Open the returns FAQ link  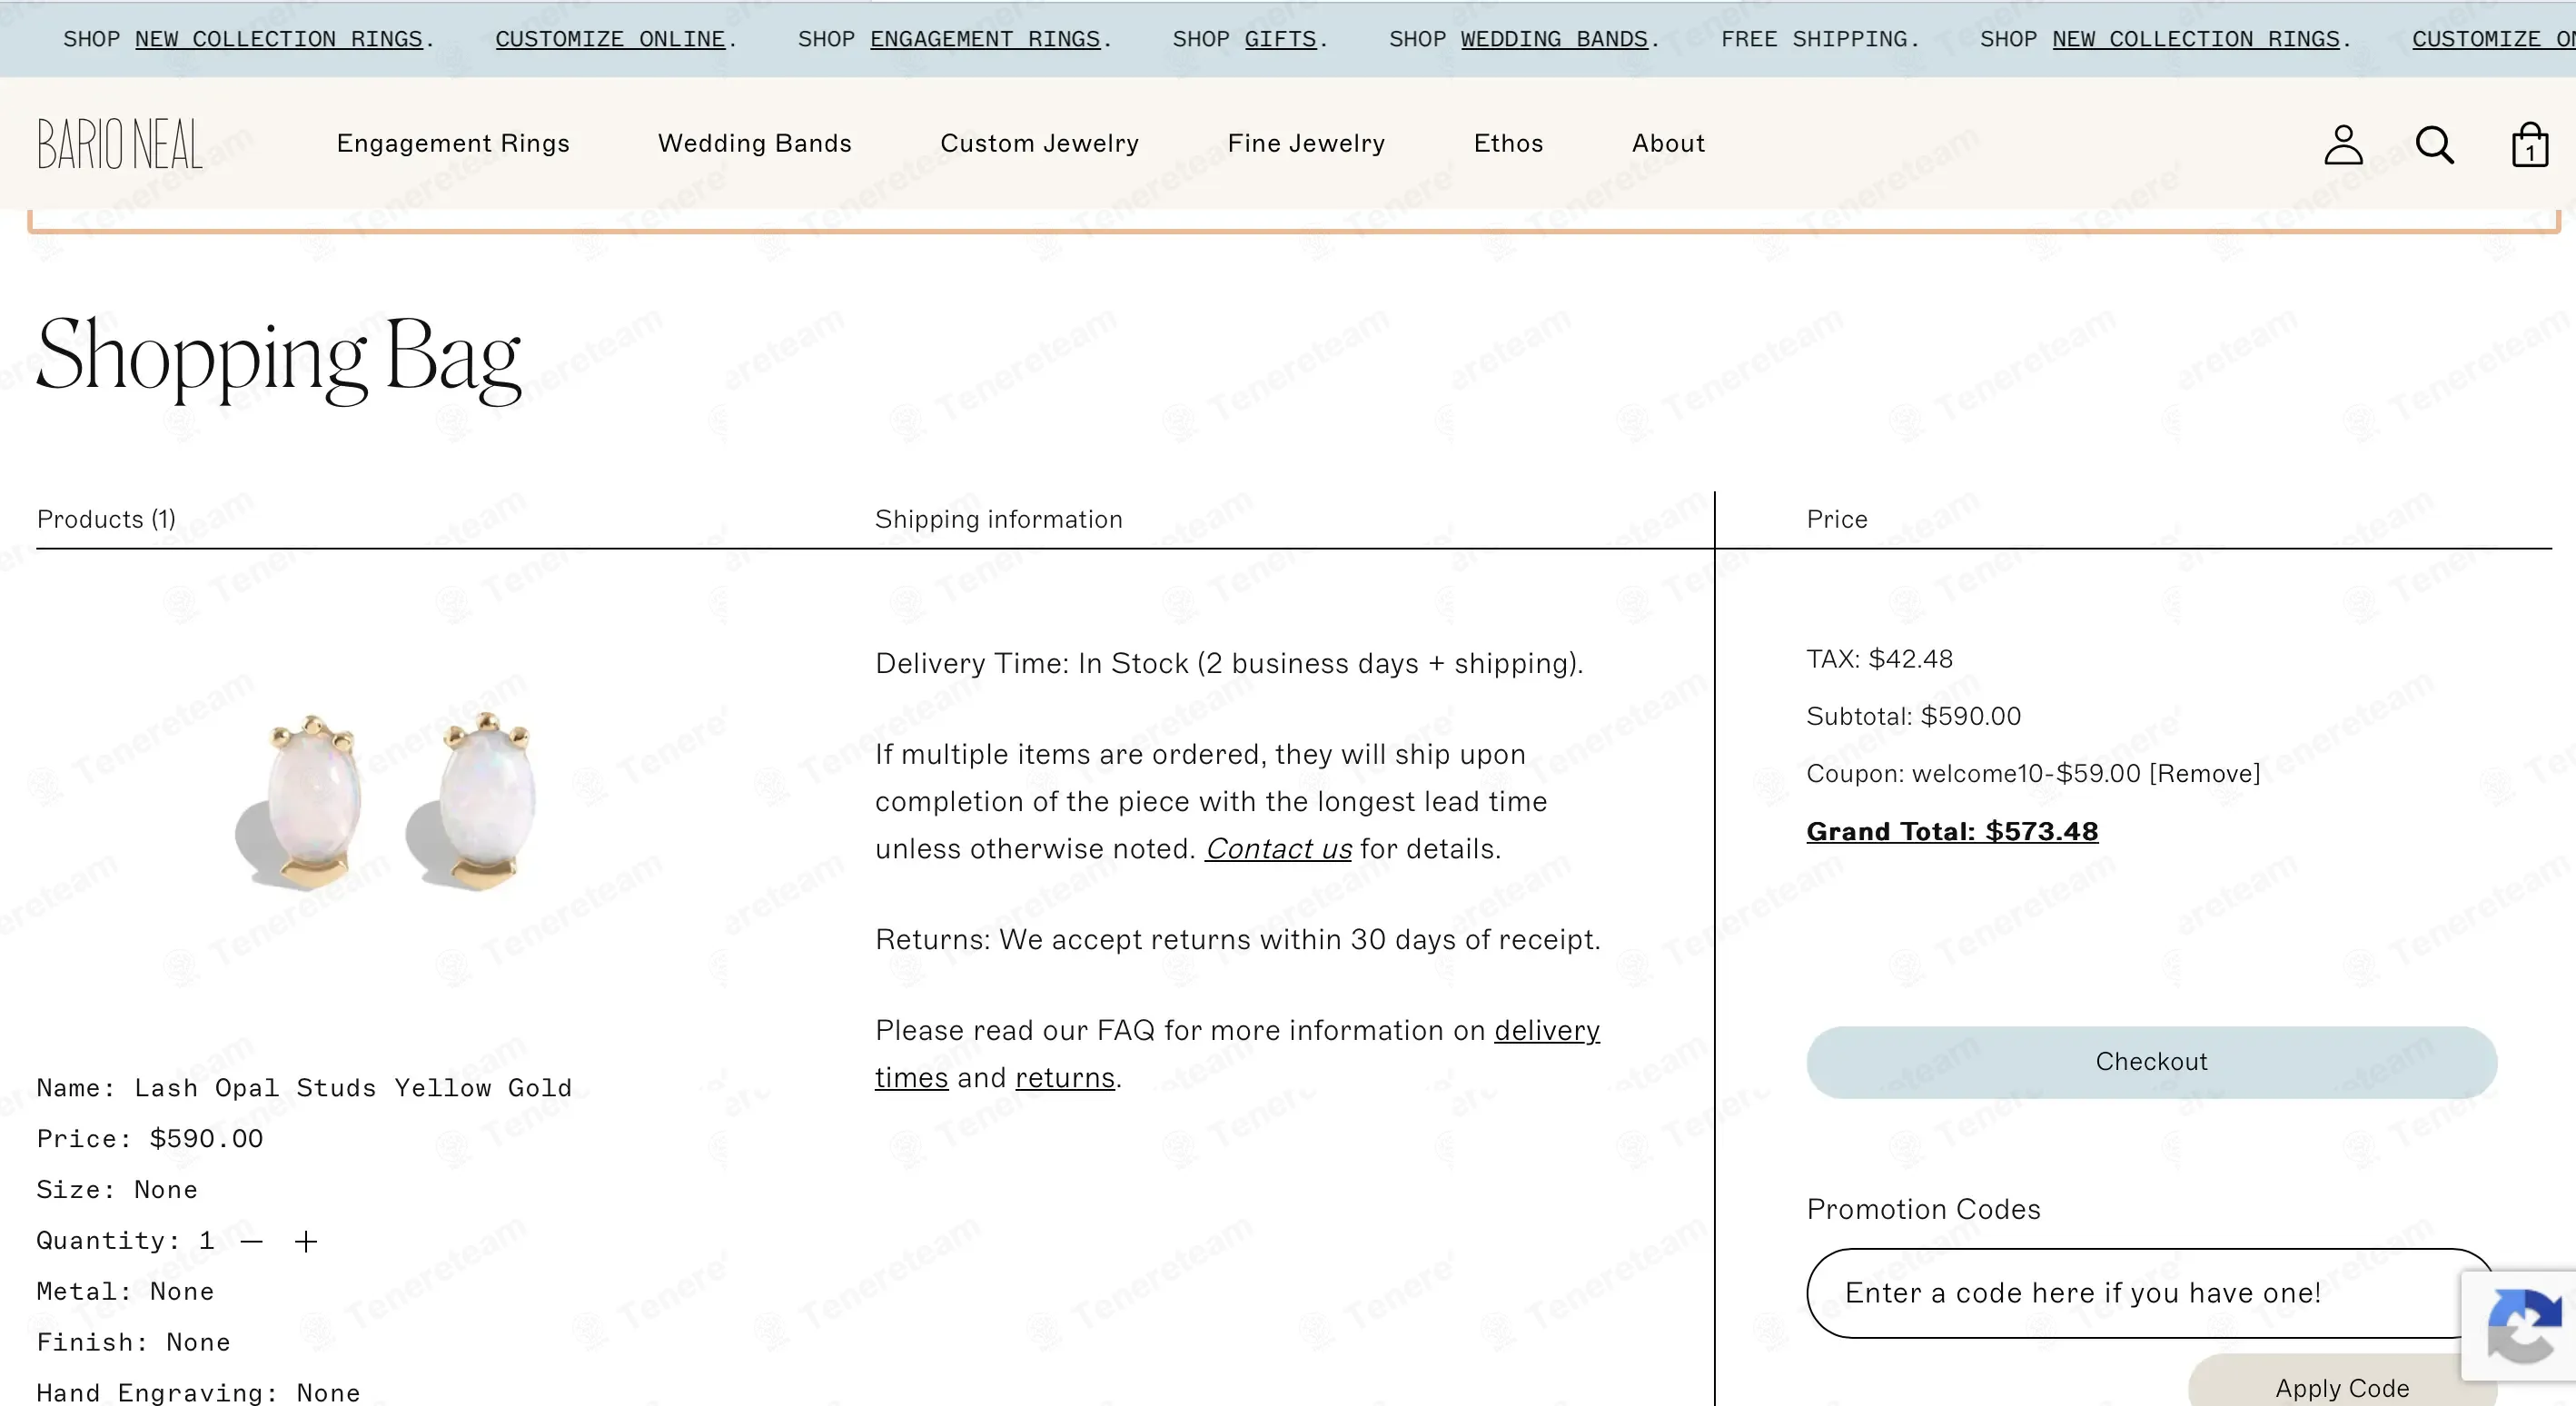point(1065,1078)
